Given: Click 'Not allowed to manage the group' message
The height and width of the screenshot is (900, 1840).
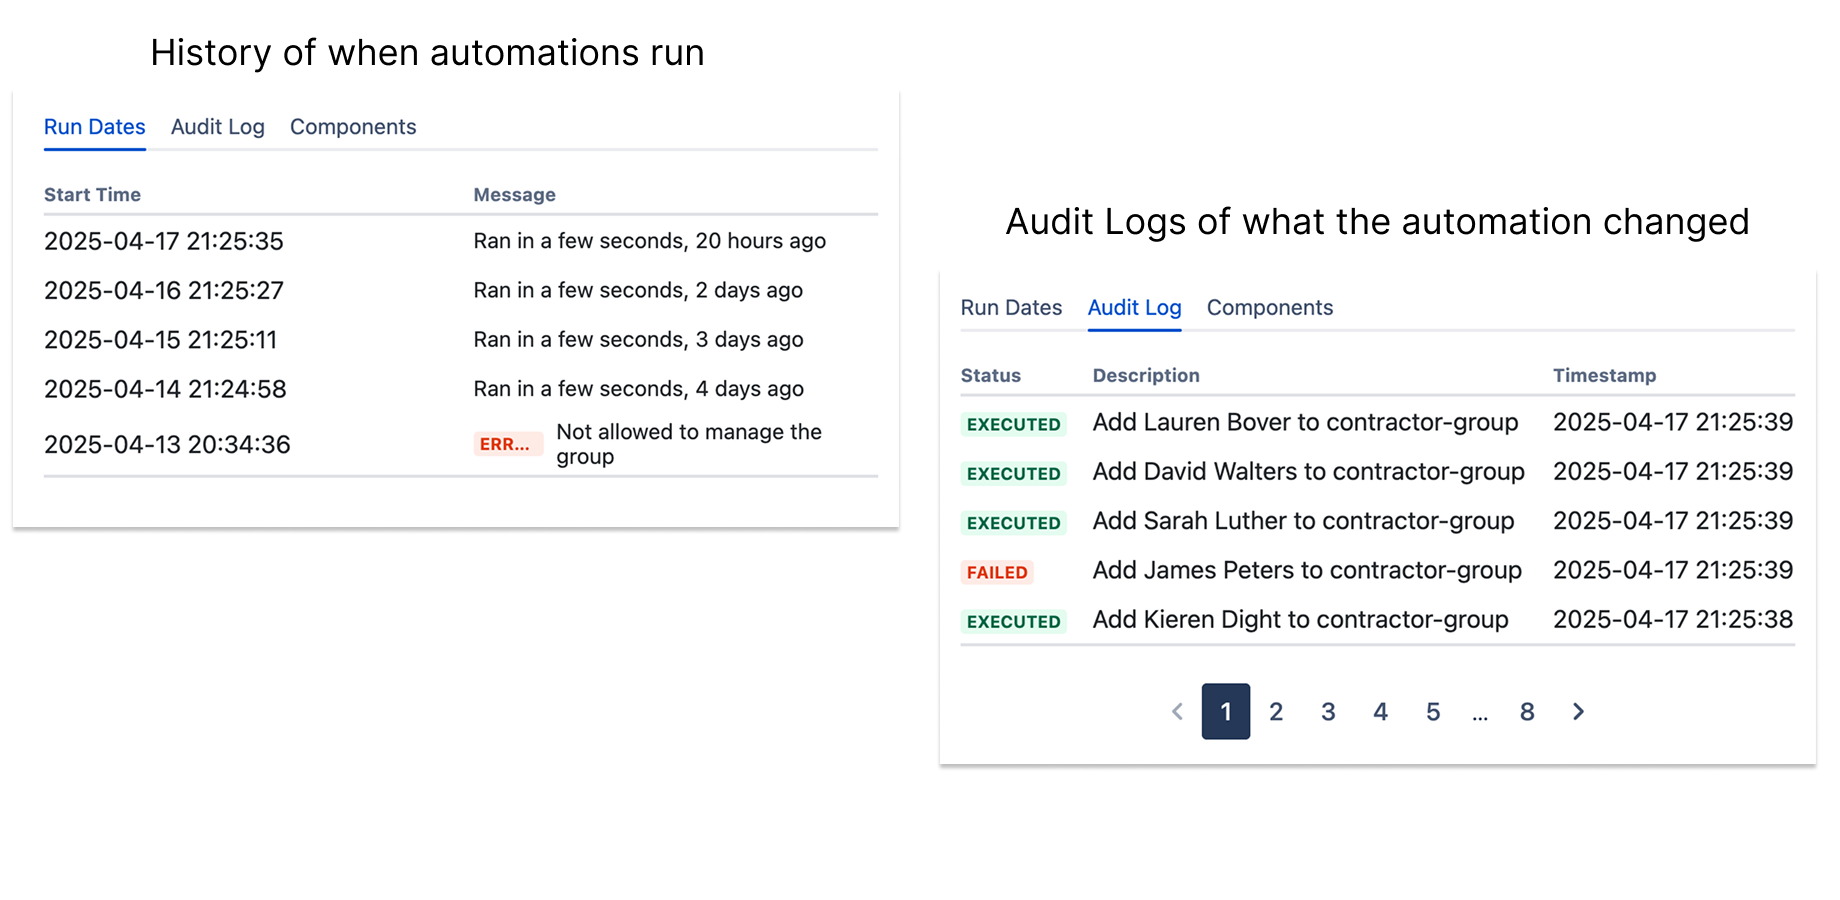Looking at the screenshot, I should click(x=689, y=444).
